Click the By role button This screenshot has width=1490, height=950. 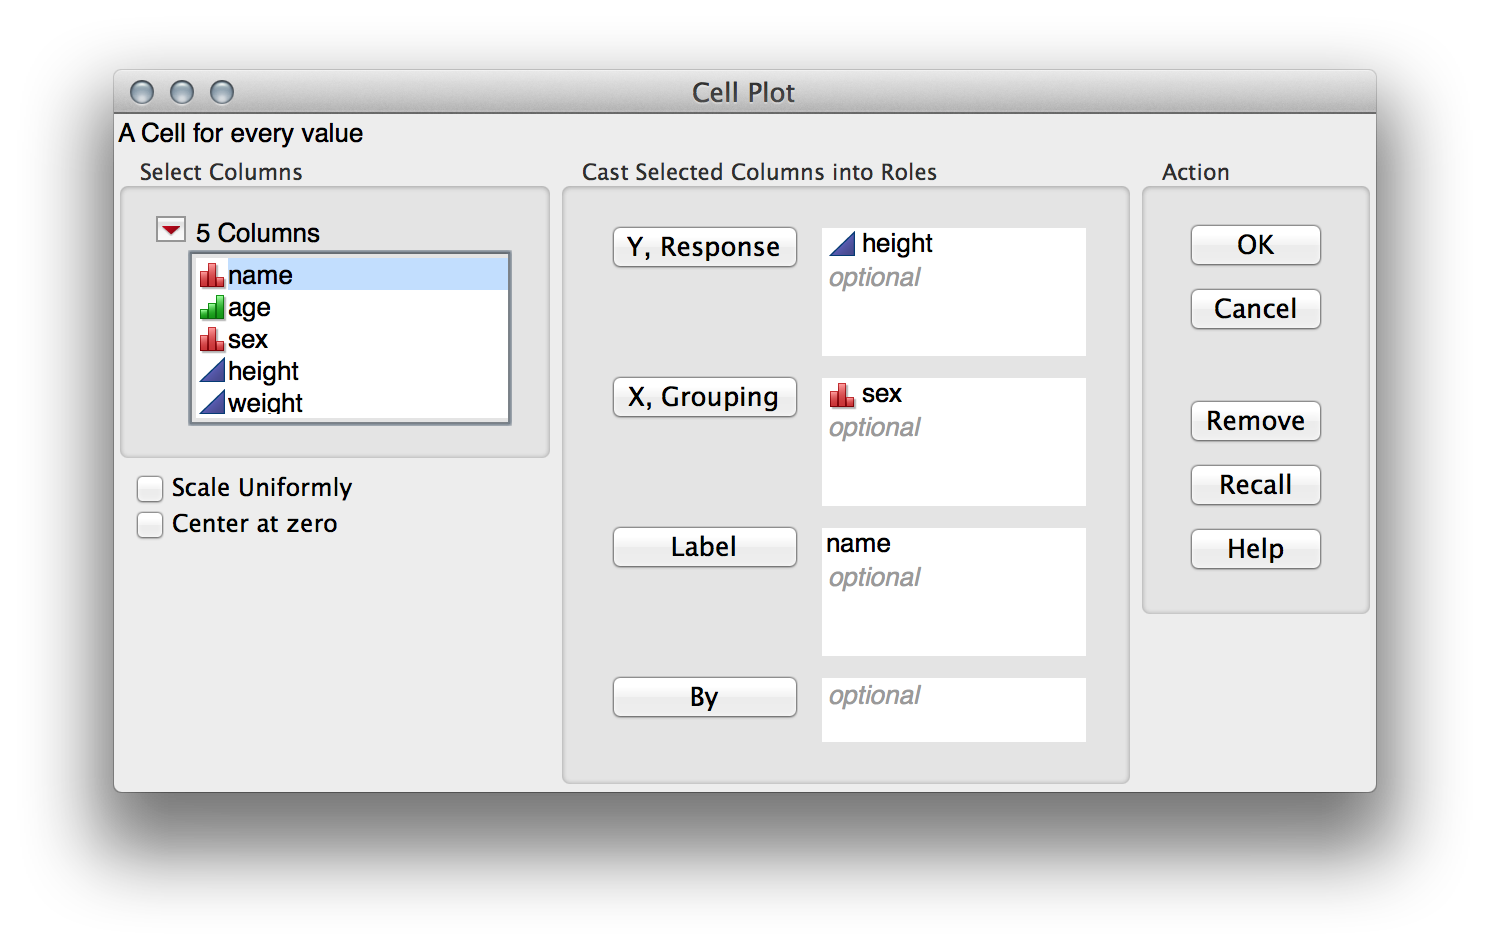(704, 697)
